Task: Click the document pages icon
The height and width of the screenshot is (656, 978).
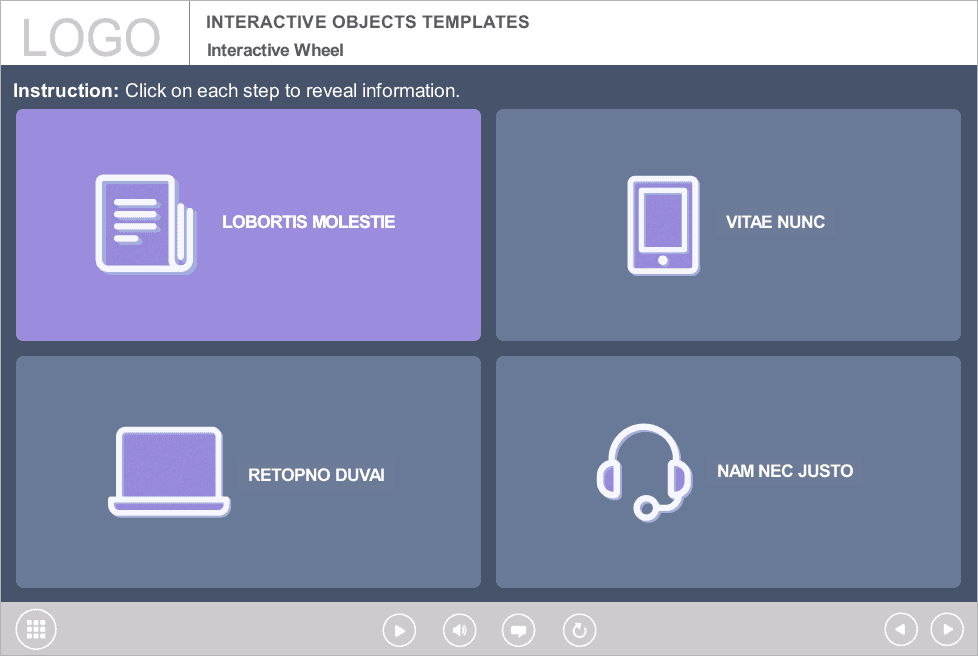Action: 145,224
